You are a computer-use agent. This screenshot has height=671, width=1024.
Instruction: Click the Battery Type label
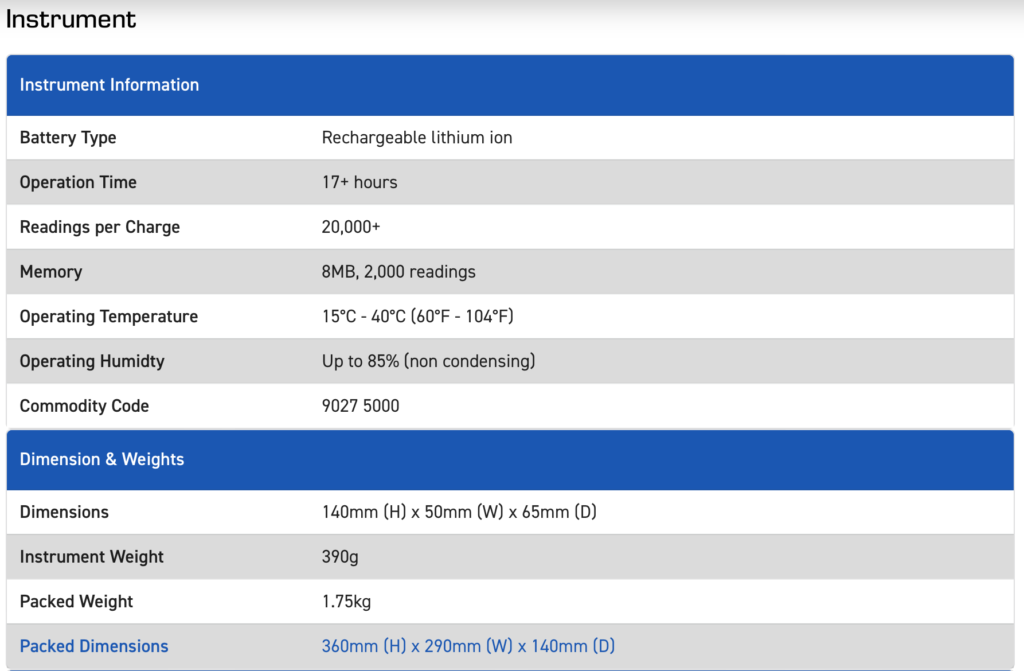(68, 138)
